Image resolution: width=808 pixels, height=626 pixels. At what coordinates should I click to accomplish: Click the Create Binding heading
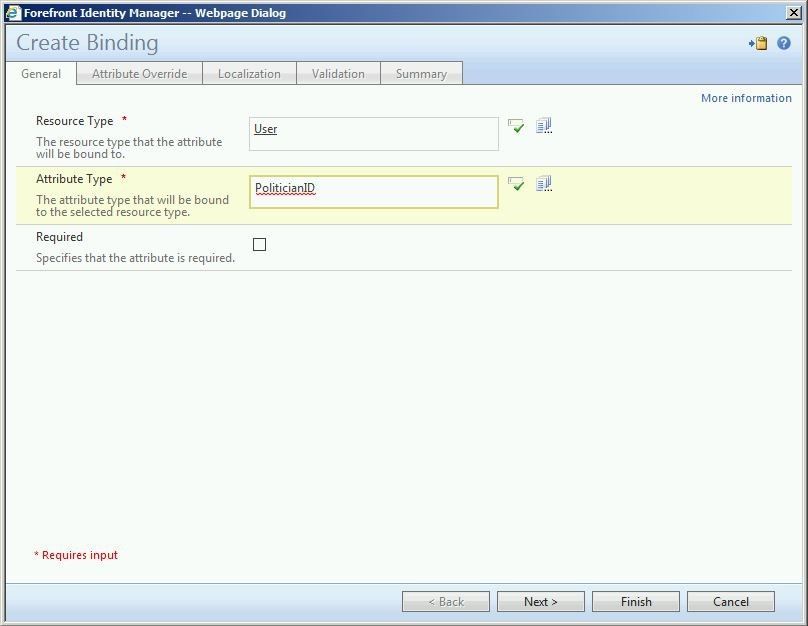(87, 43)
